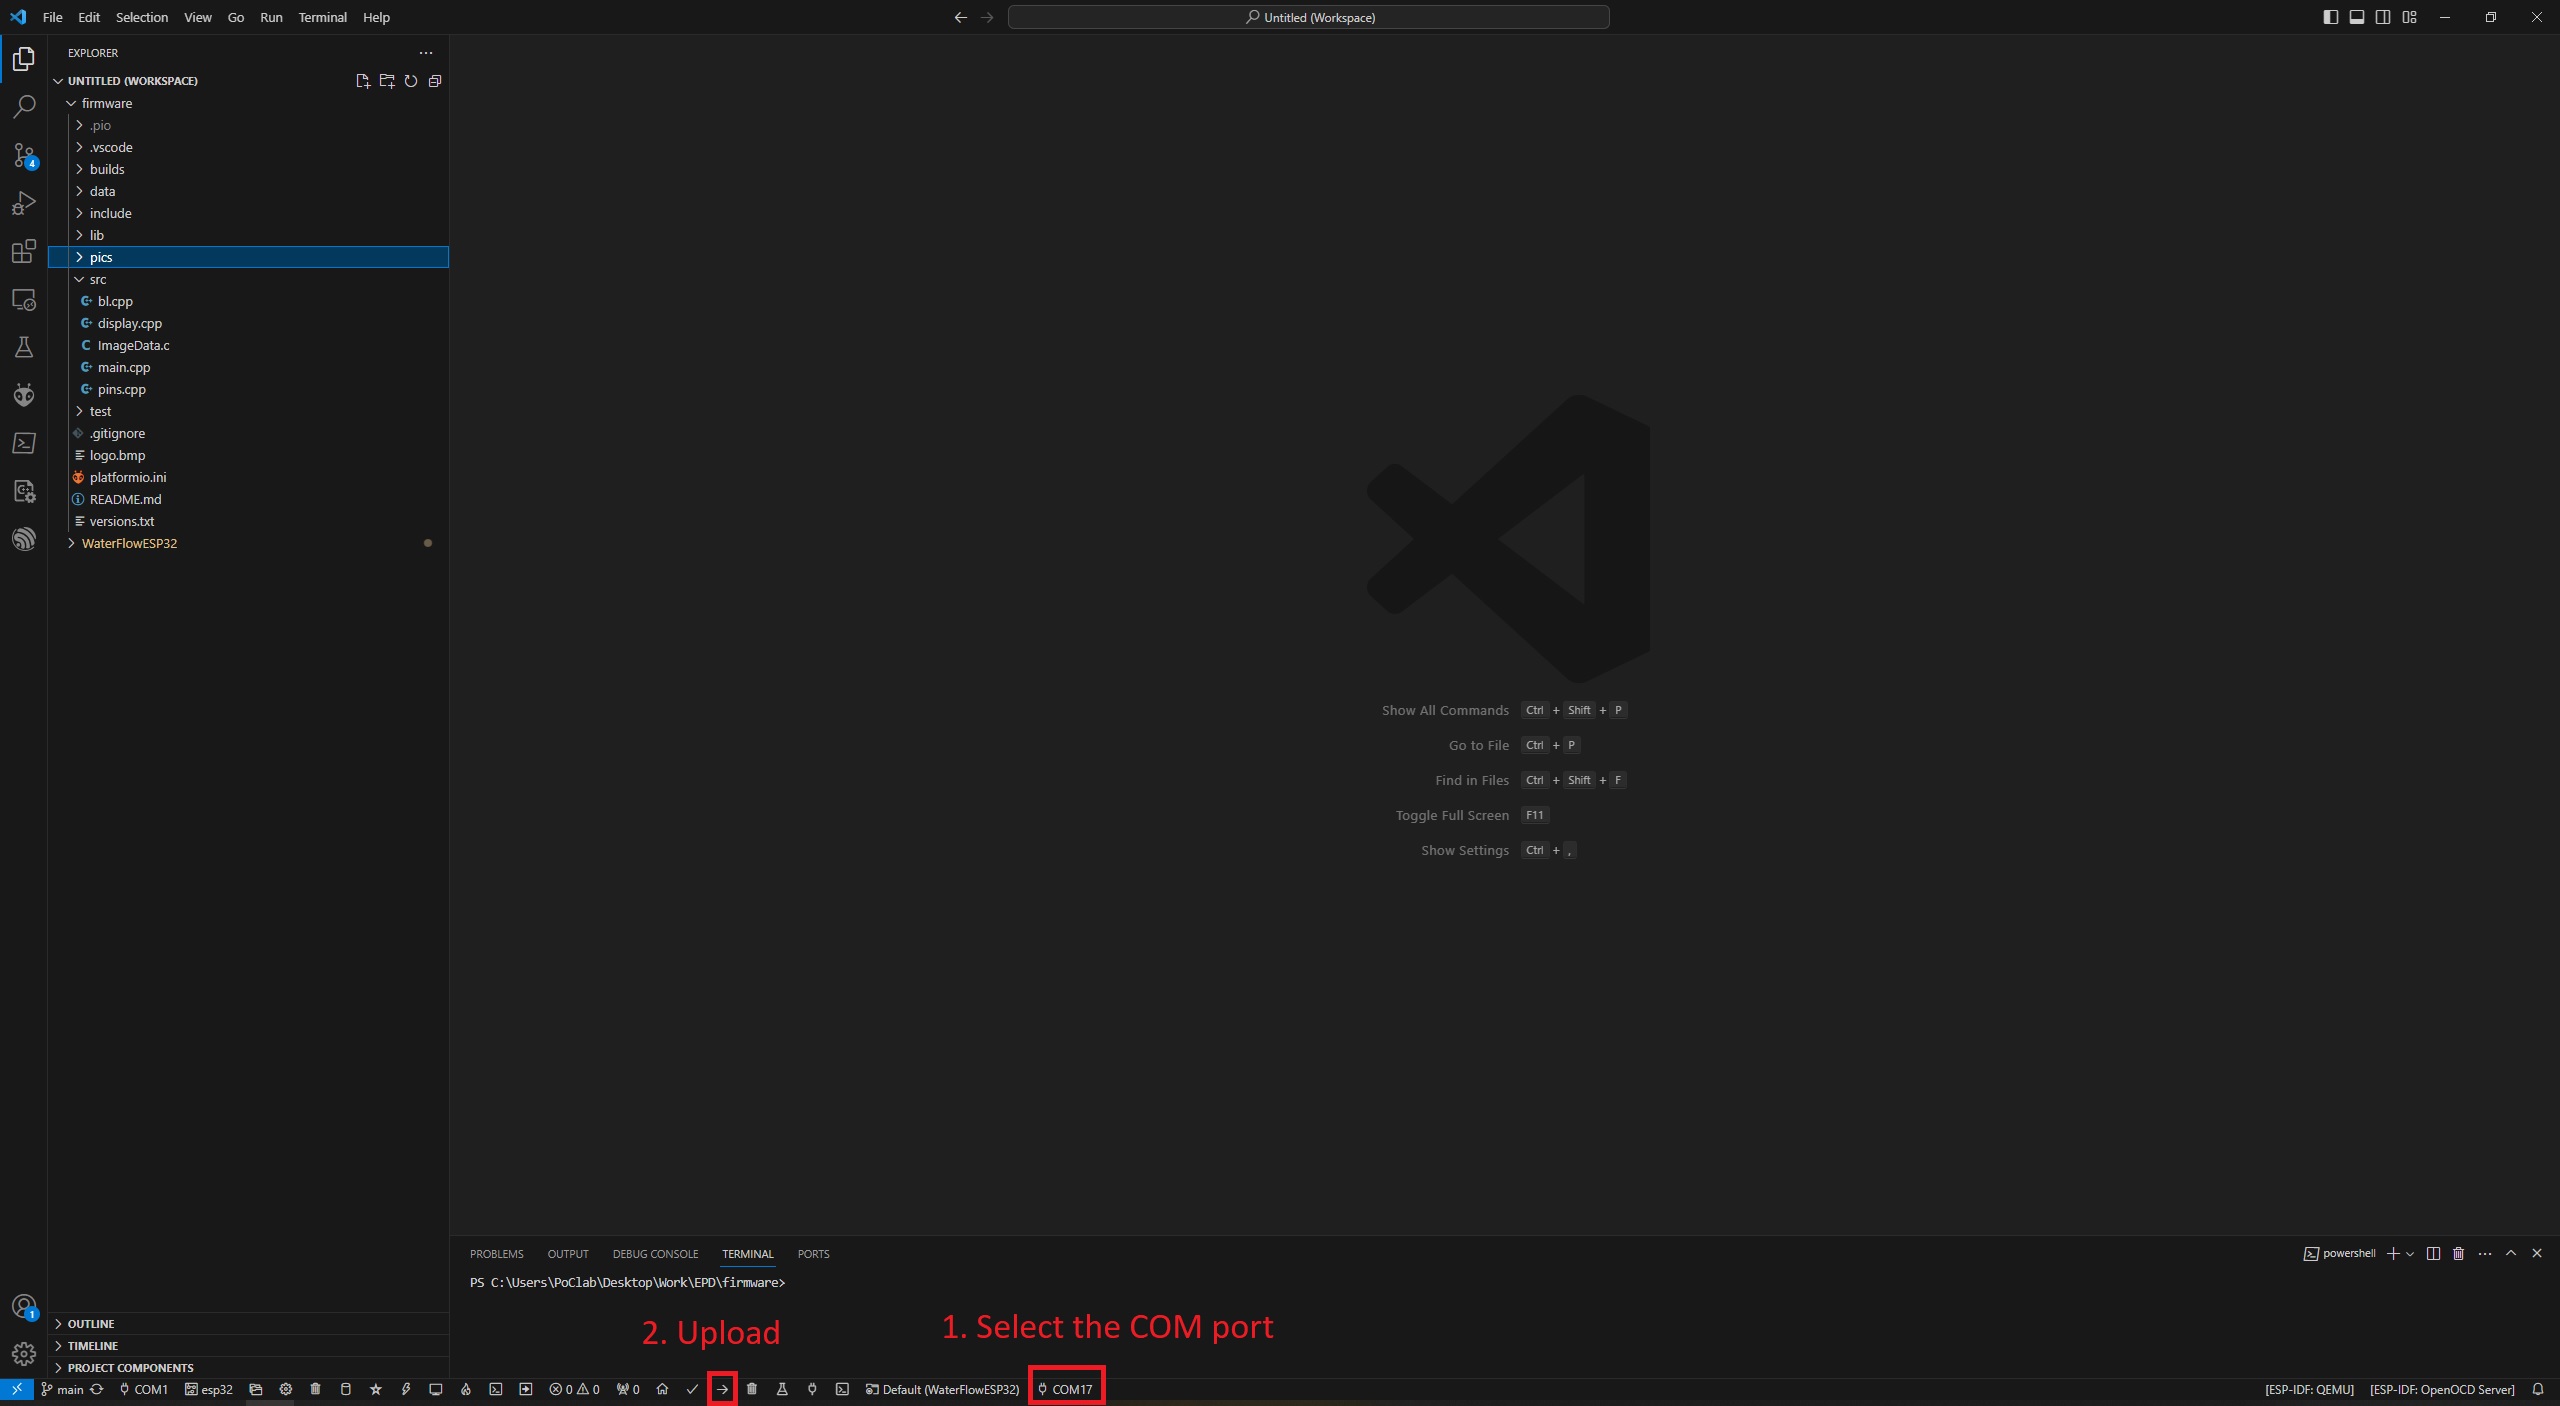Select COM17 upload port in status bar
The width and height of the screenshot is (2560, 1406).
pos(1066,1389)
